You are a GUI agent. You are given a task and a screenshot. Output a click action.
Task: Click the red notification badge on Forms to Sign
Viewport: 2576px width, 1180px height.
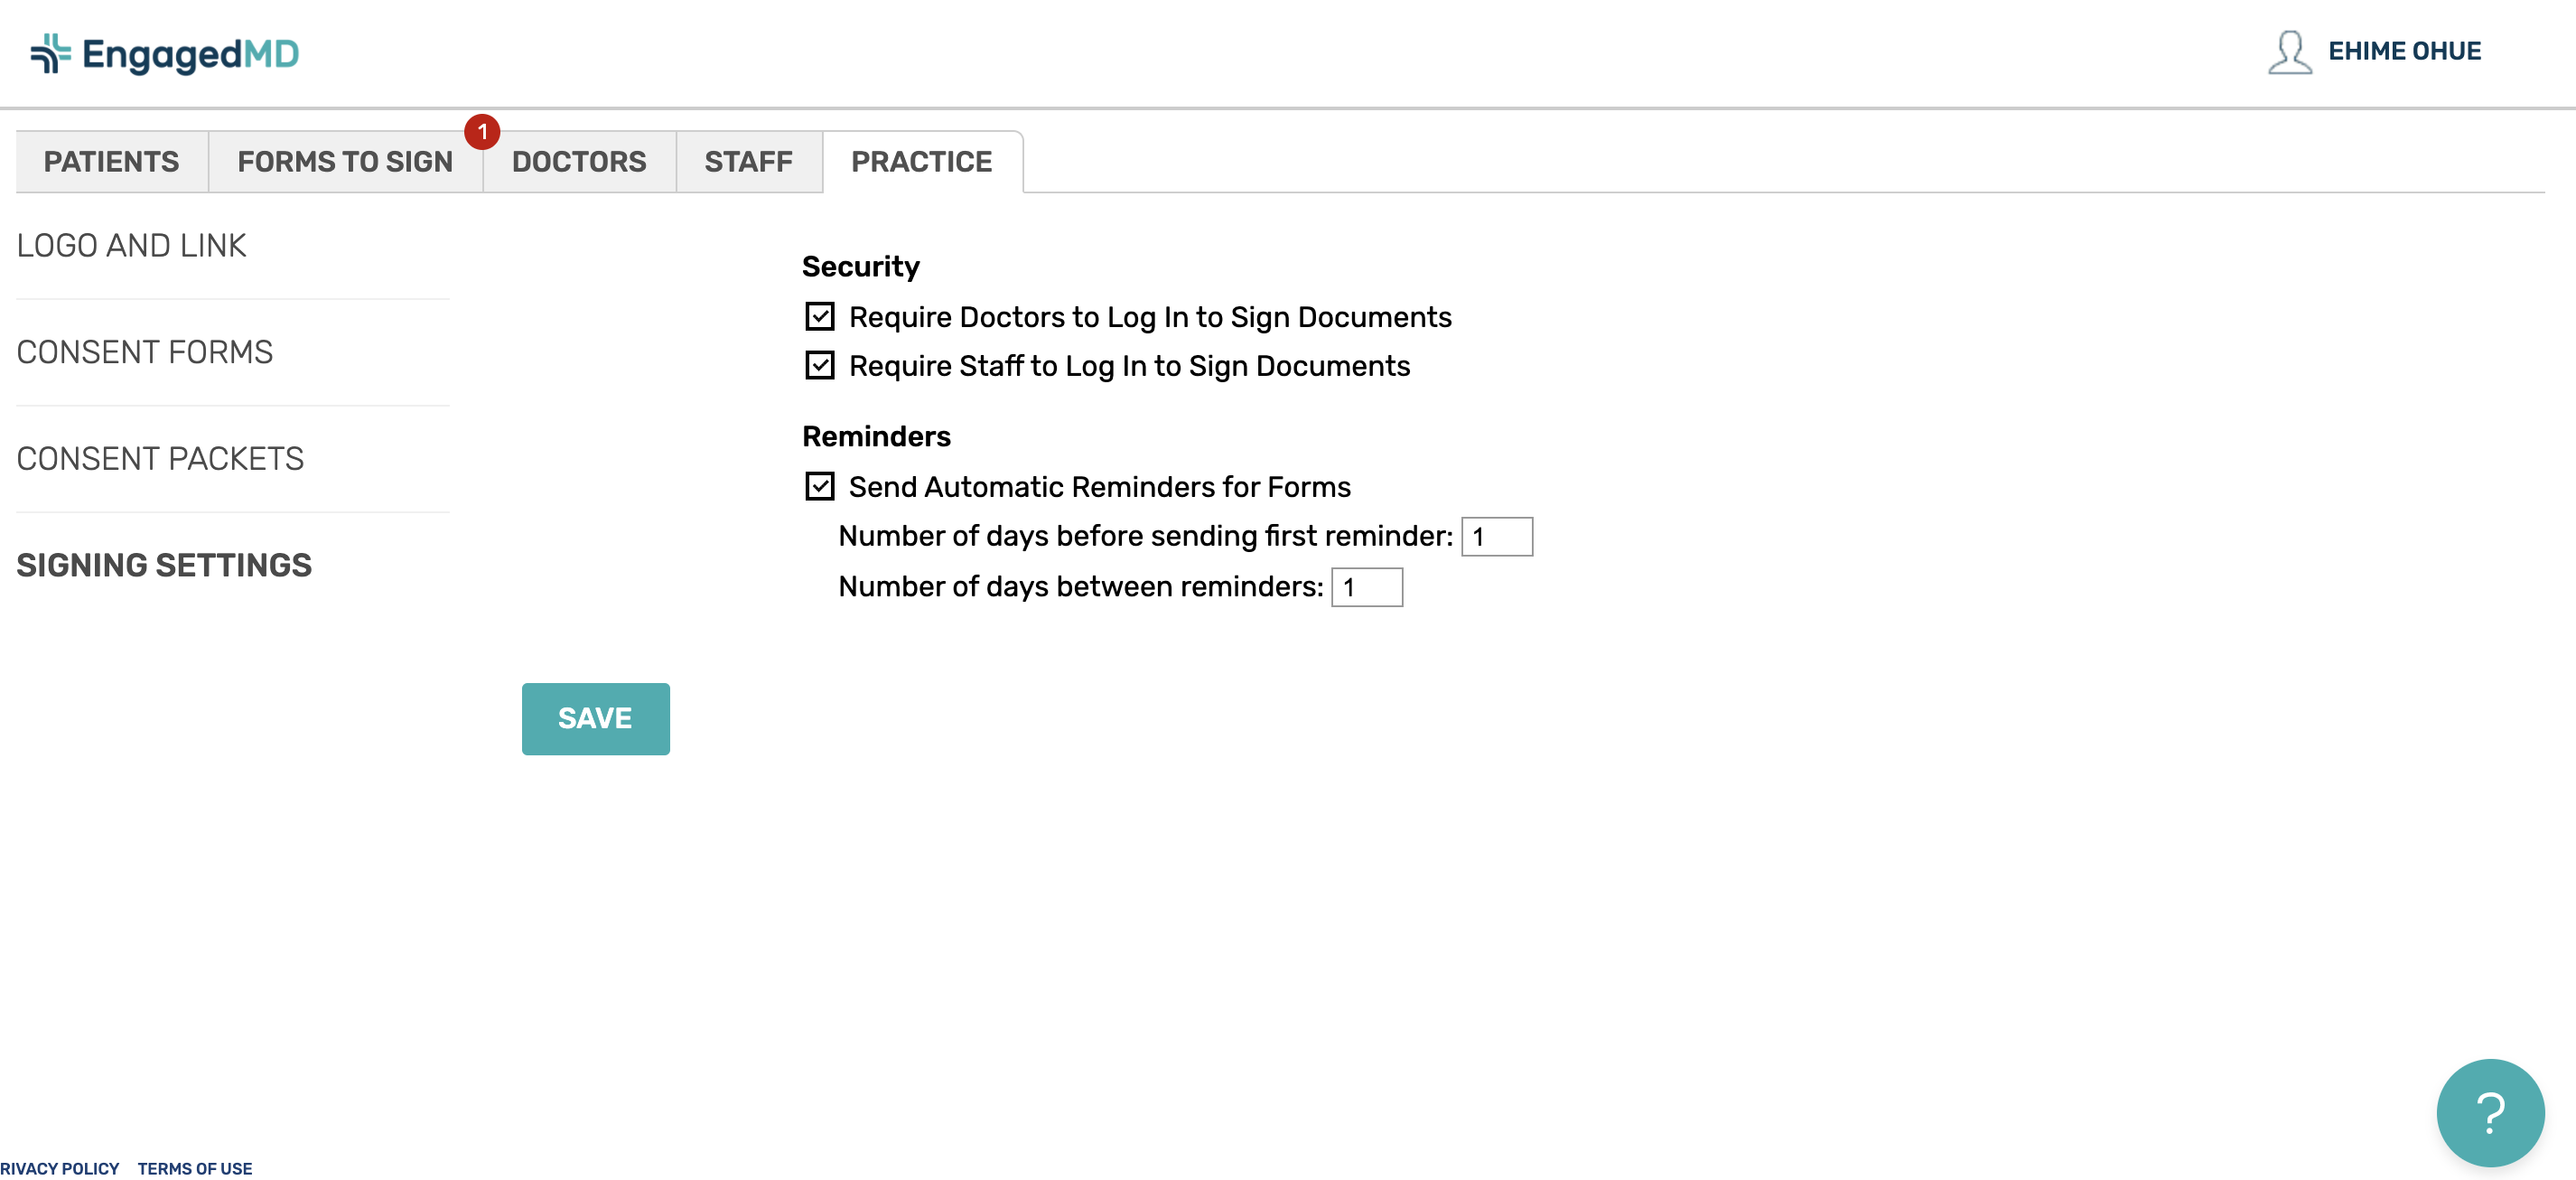pos(481,130)
